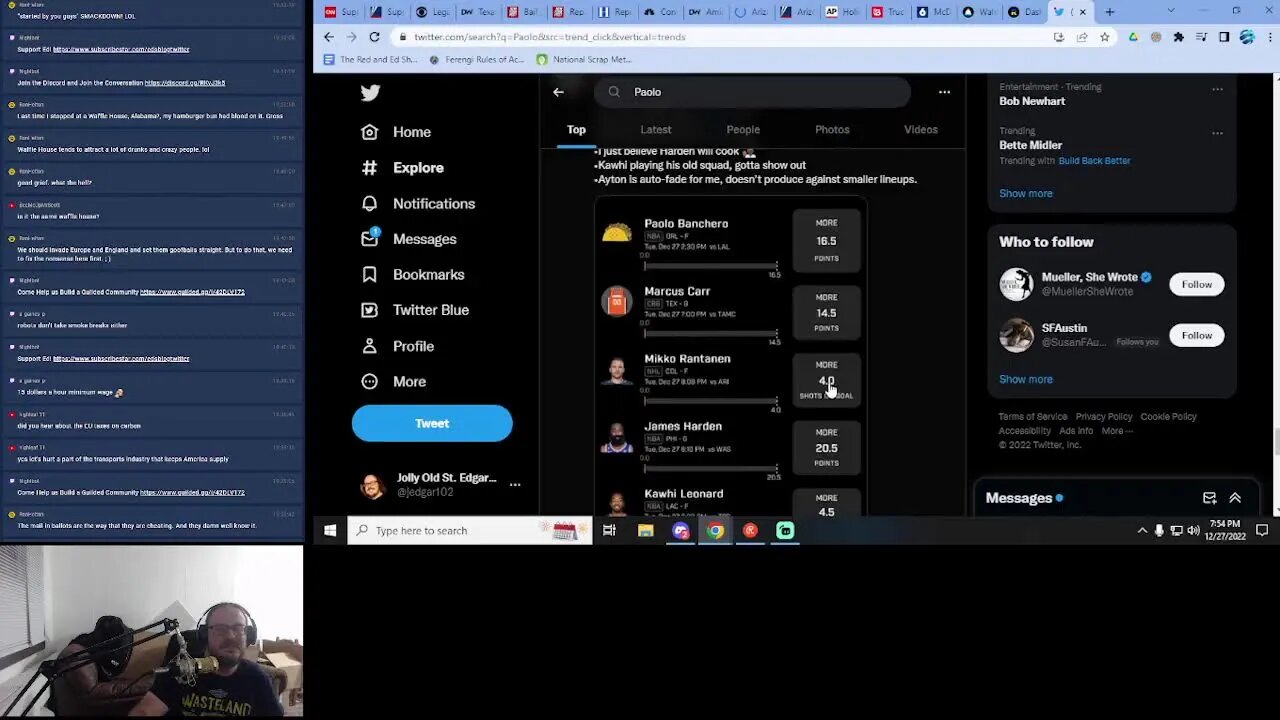
Task: Switch to the People search tab
Action: [743, 129]
